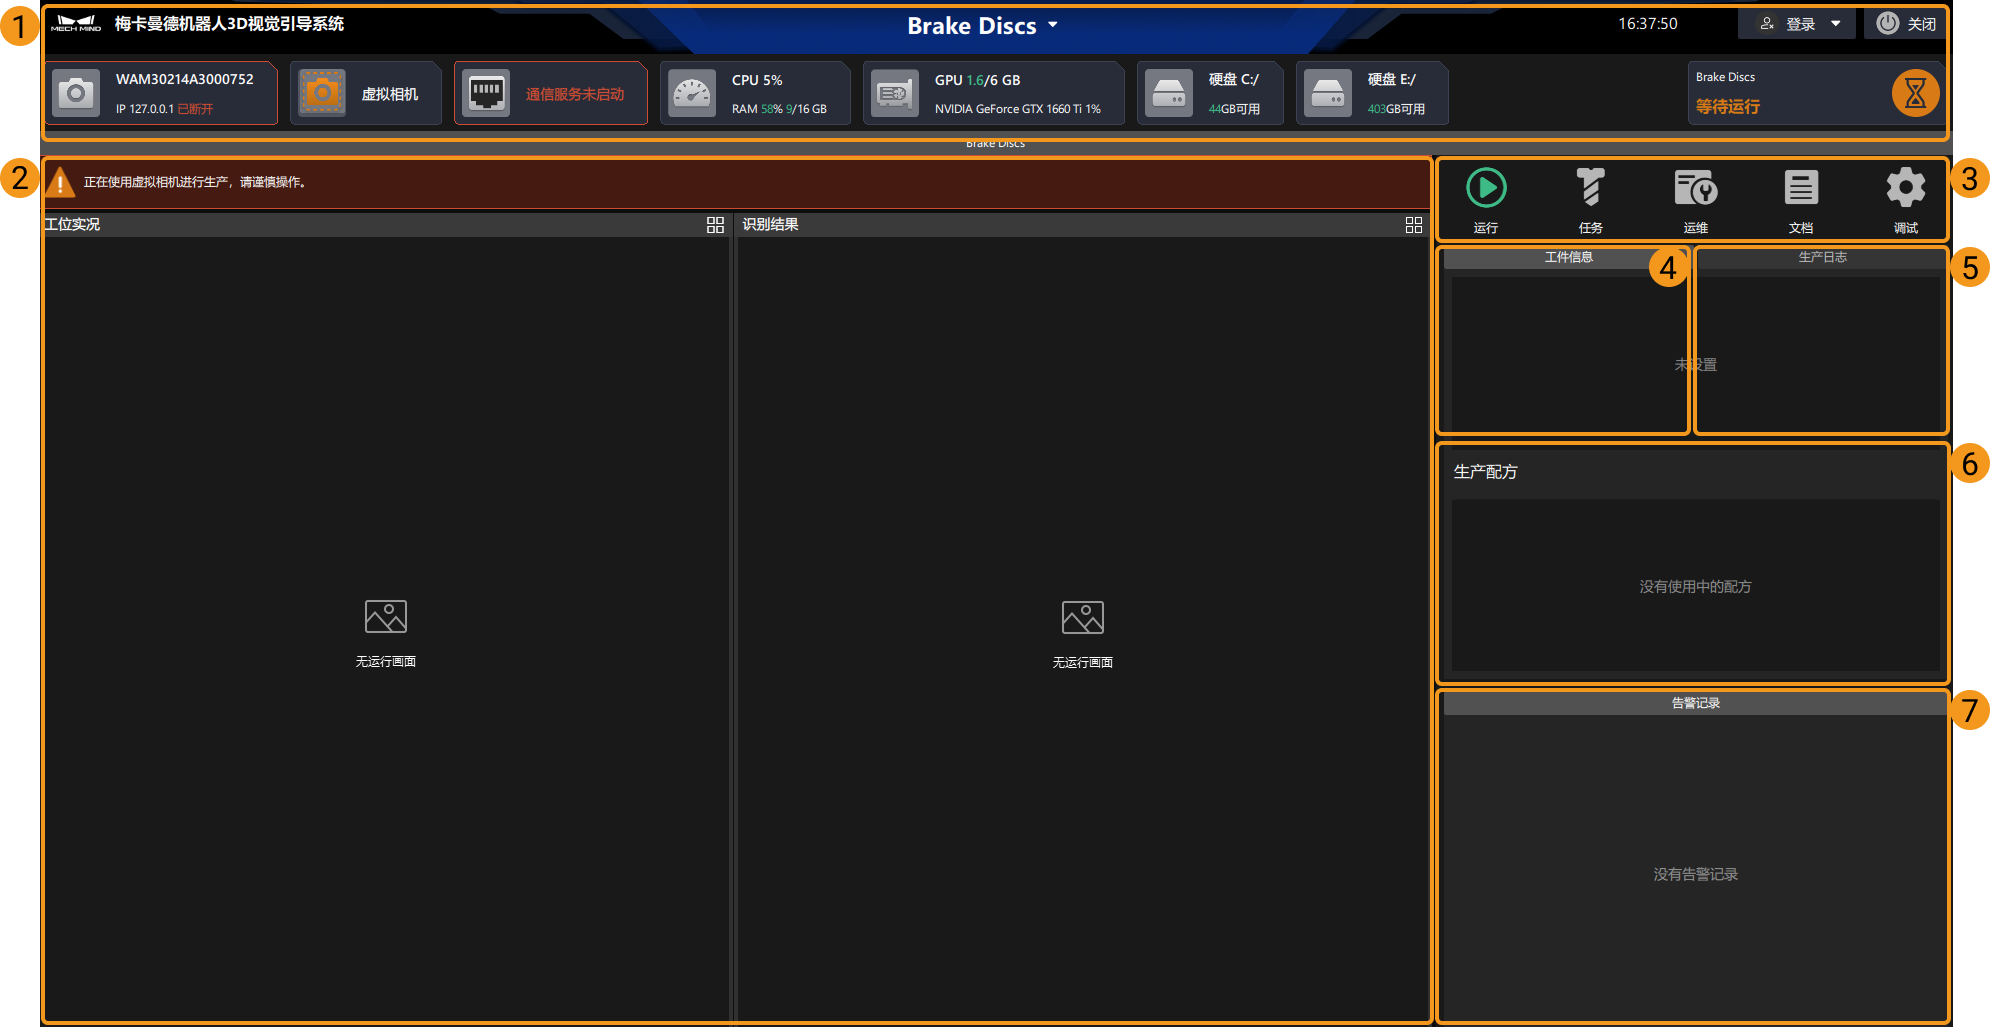Click the 虚拟相机 label
Image resolution: width=1990 pixels, height=1027 pixels.
390,94
